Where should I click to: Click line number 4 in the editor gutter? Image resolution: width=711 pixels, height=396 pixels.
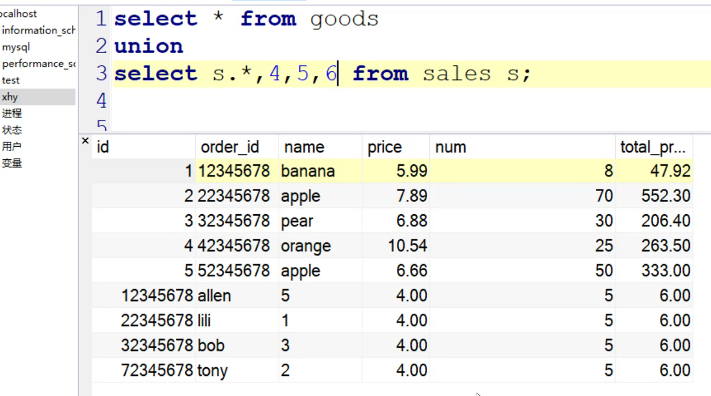click(102, 101)
